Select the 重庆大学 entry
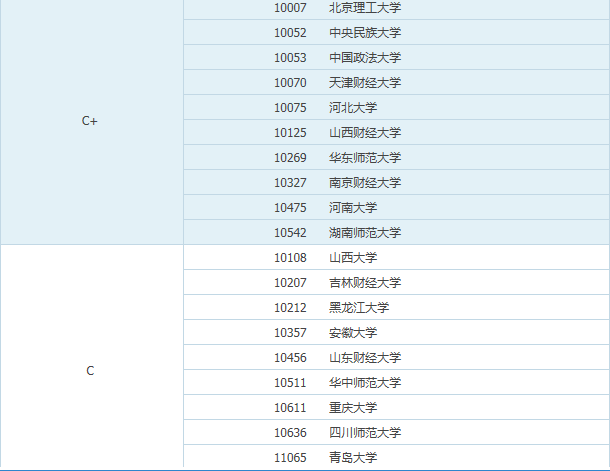This screenshot has height=471, width=610. point(353,407)
